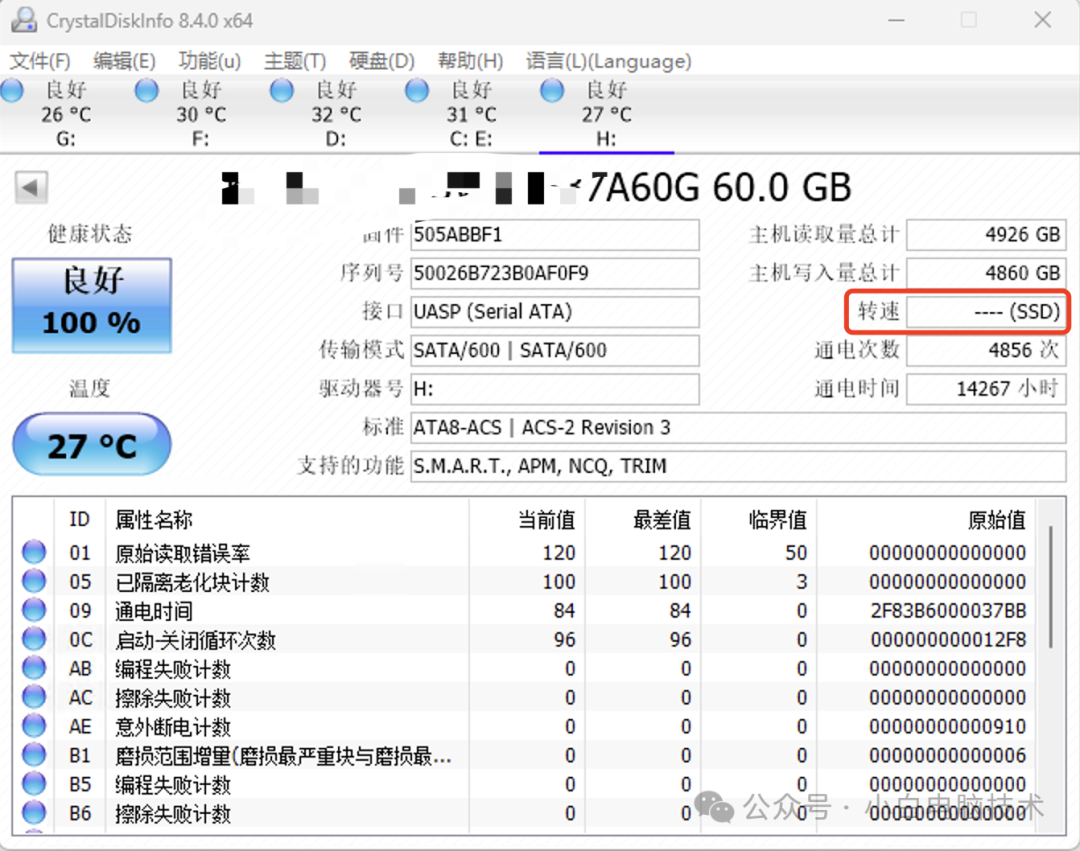Click the standard field ATA8-ACS

tap(738, 428)
